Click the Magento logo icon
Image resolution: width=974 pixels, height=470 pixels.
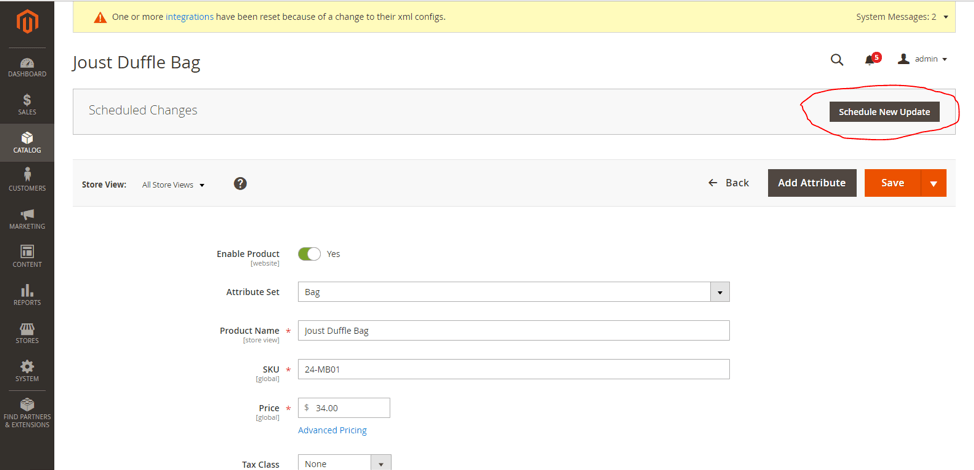pyautogui.click(x=27, y=22)
